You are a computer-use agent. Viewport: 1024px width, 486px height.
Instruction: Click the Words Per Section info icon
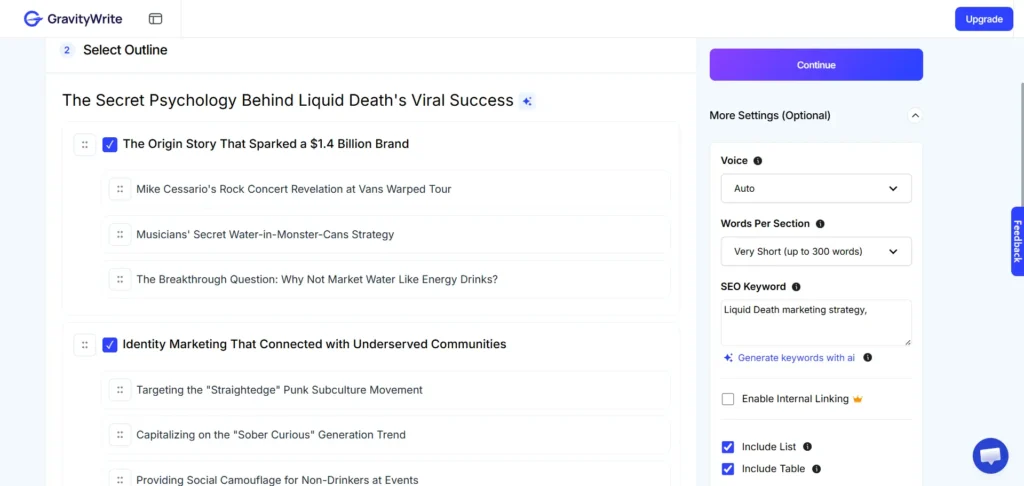click(820, 223)
